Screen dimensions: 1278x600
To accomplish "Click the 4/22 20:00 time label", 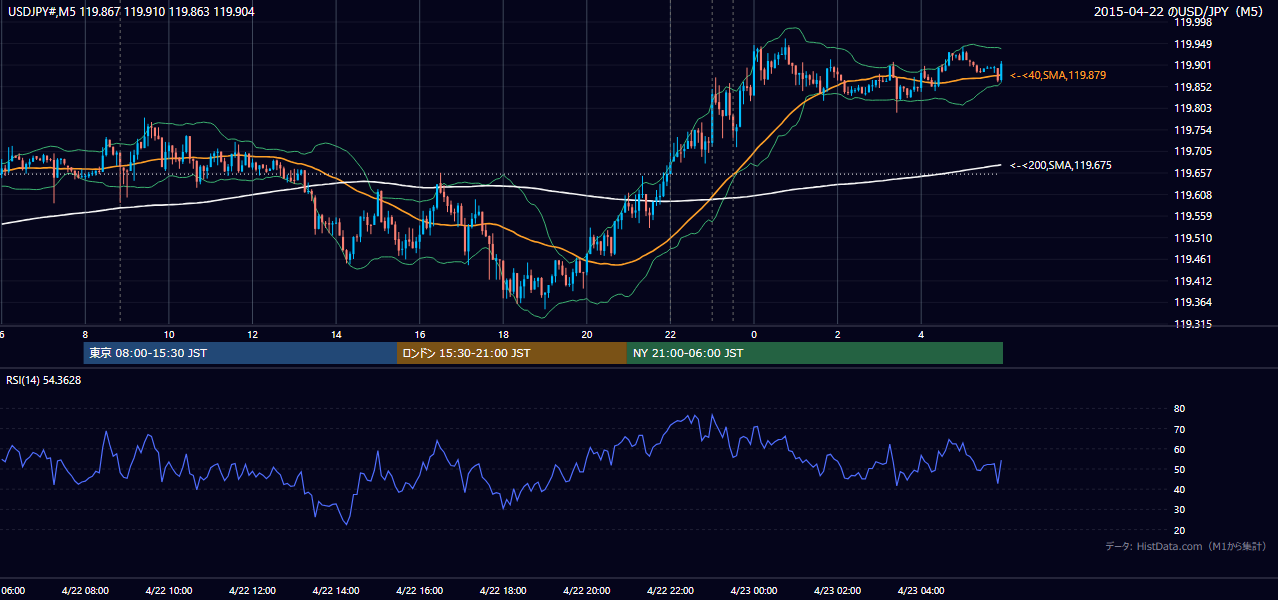I will tap(587, 590).
